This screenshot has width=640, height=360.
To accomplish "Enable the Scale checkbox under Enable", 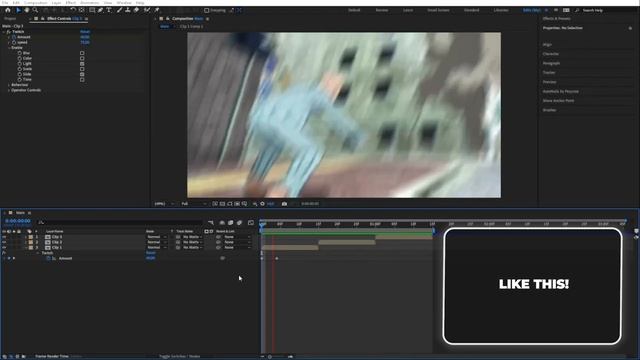I will [x=82, y=69].
